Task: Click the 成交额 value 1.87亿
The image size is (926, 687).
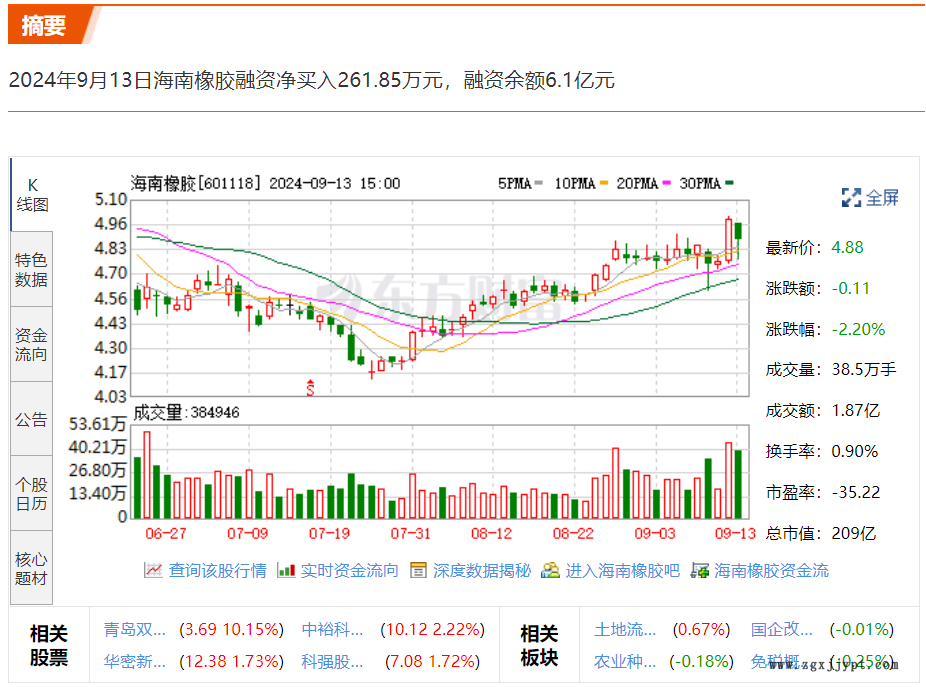Action: (856, 411)
